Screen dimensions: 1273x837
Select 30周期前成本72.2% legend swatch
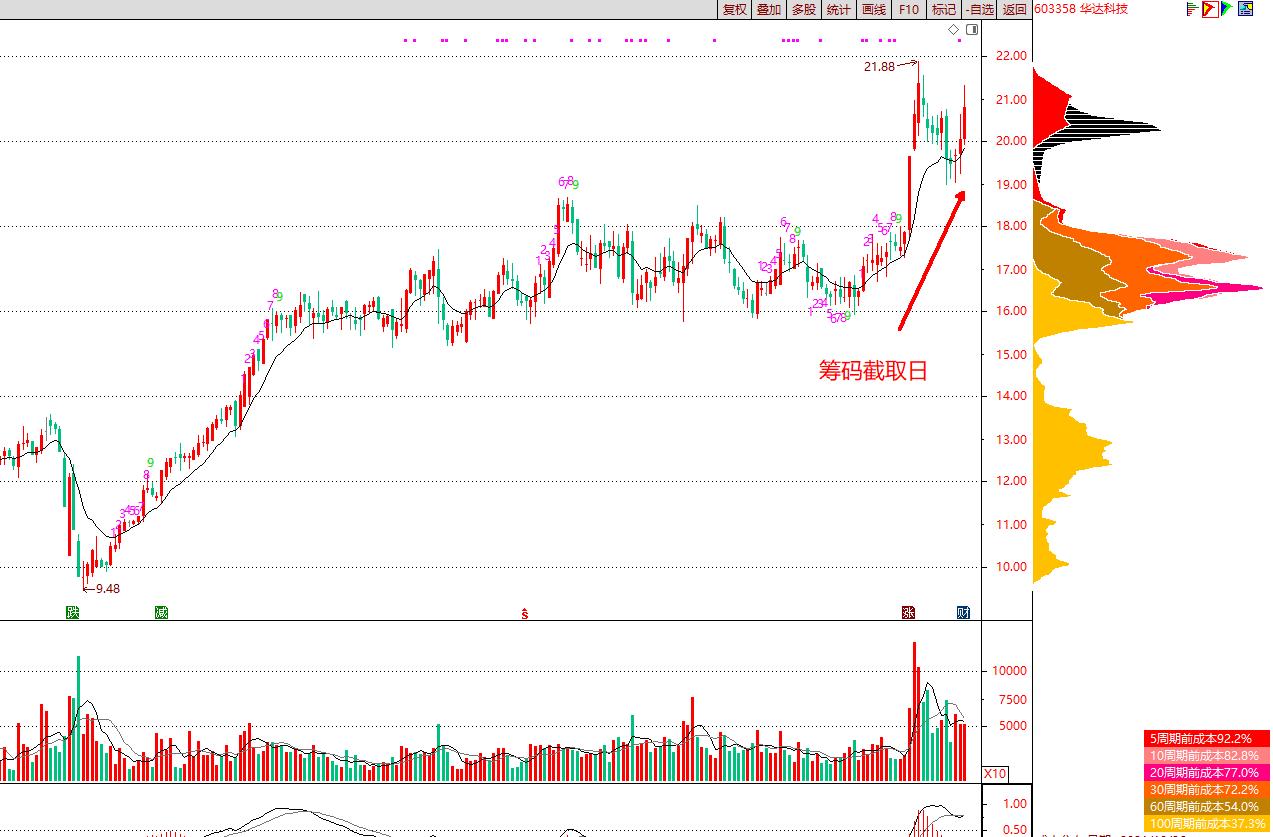click(x=1206, y=789)
